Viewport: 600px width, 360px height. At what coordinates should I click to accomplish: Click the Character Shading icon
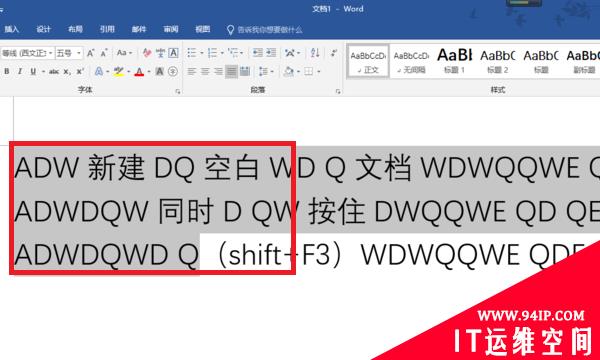click(x=160, y=72)
